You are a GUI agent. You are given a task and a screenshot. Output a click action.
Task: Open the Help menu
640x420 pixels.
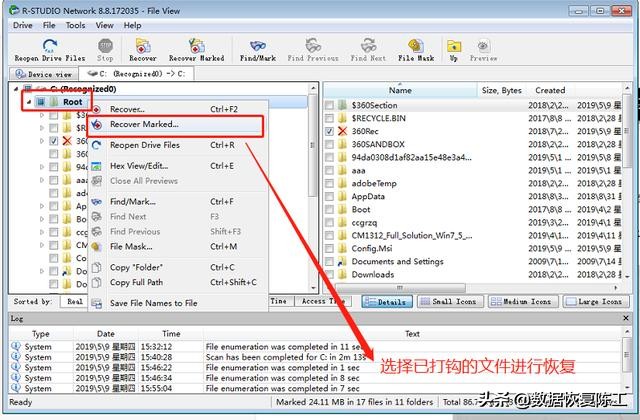click(x=132, y=25)
